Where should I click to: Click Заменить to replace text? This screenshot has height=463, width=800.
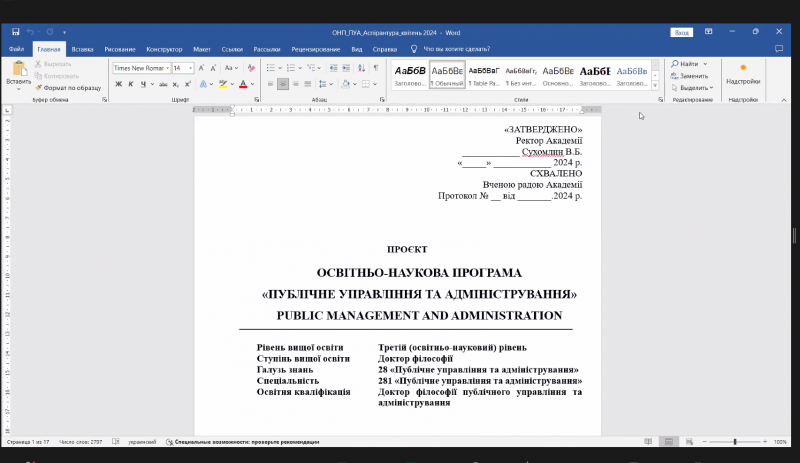click(x=689, y=76)
